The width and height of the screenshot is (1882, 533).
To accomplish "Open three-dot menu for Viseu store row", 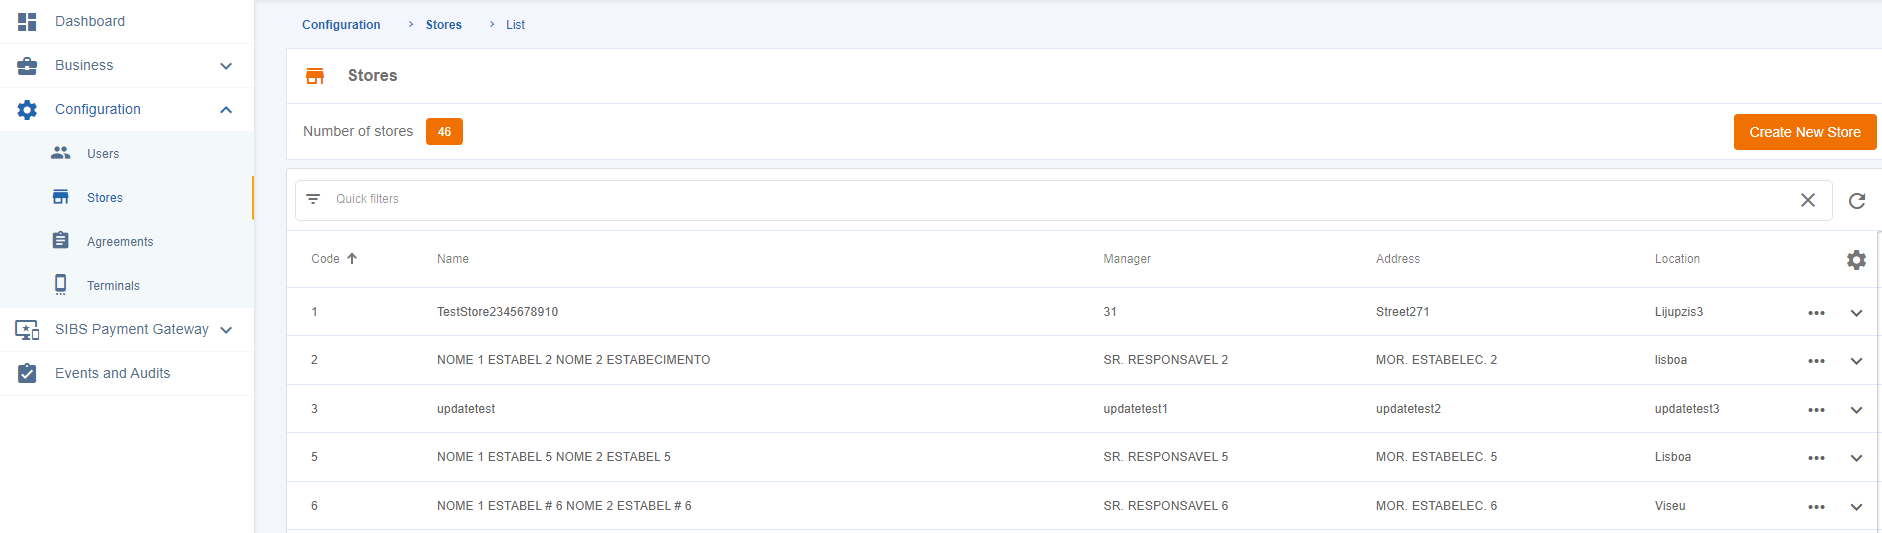I will [x=1816, y=507].
